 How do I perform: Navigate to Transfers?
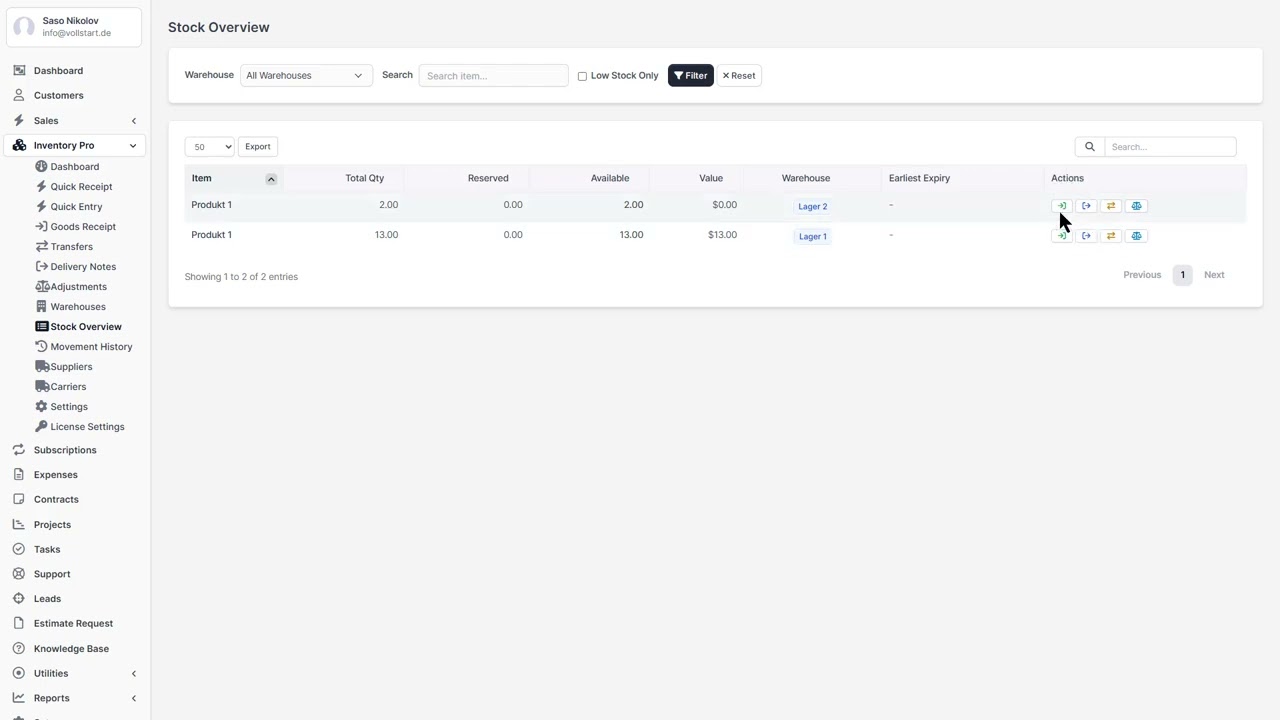[71, 246]
